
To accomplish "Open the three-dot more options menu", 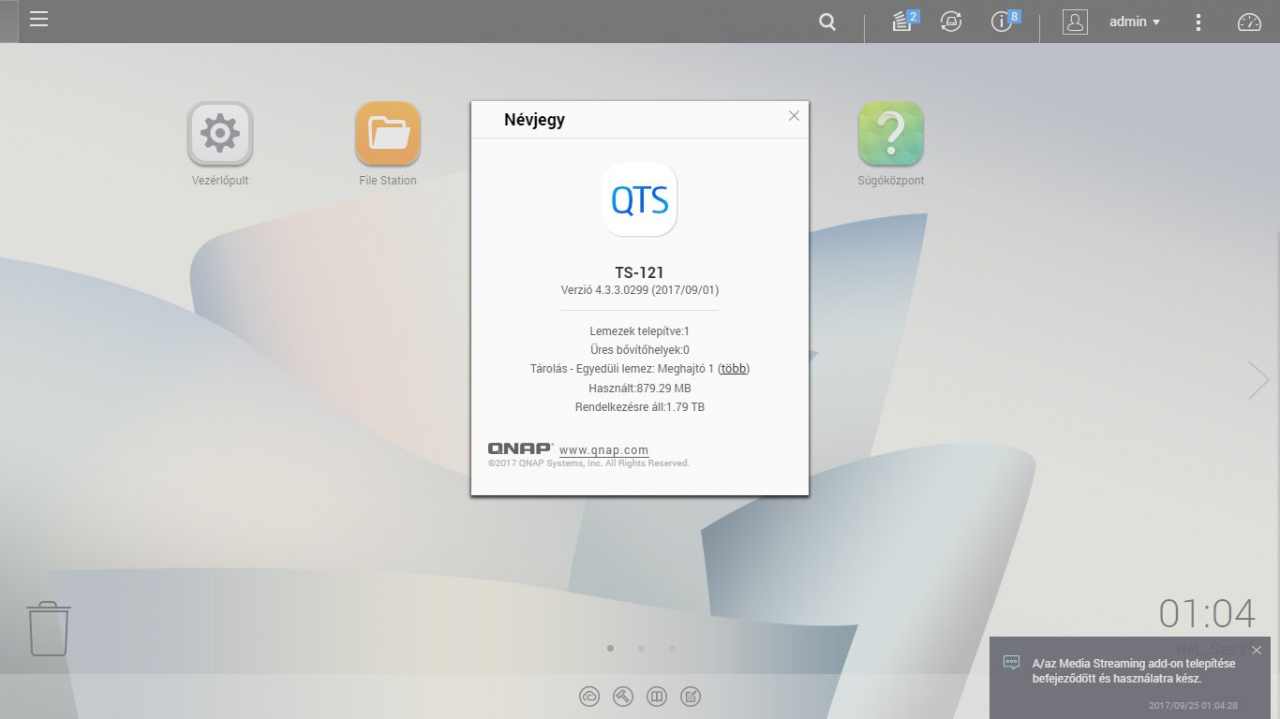I will [x=1198, y=22].
